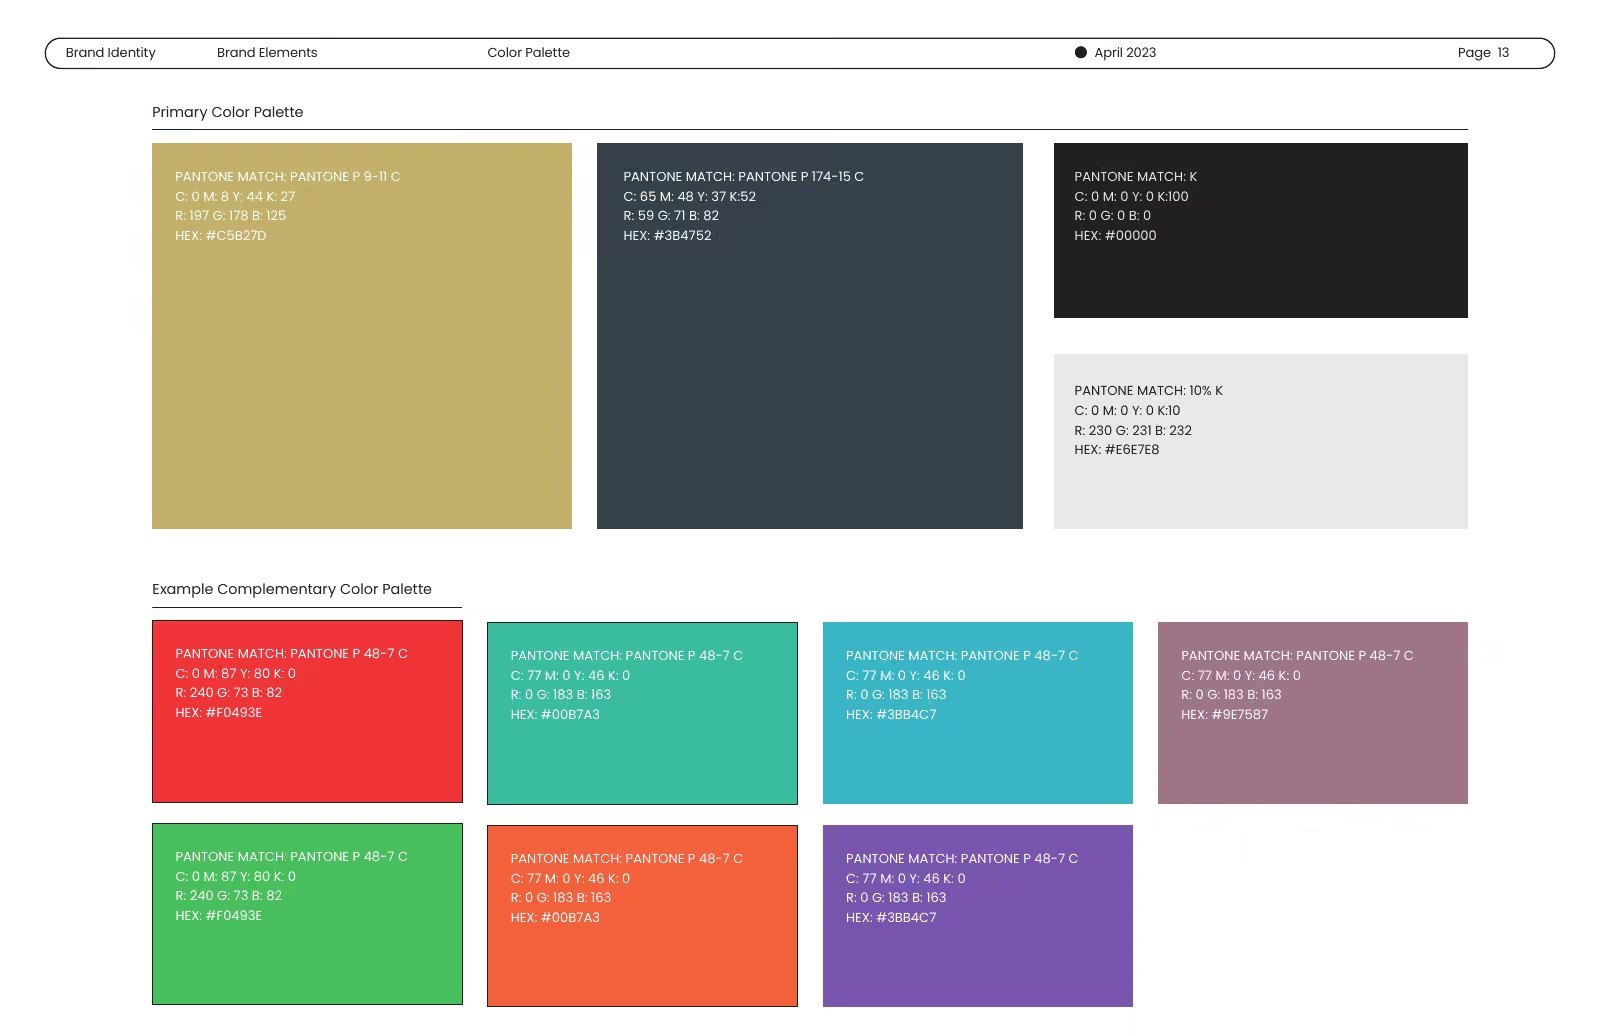The image size is (1600, 1036).
Task: Pick the cyan blue complementary swatch
Action: 978,713
